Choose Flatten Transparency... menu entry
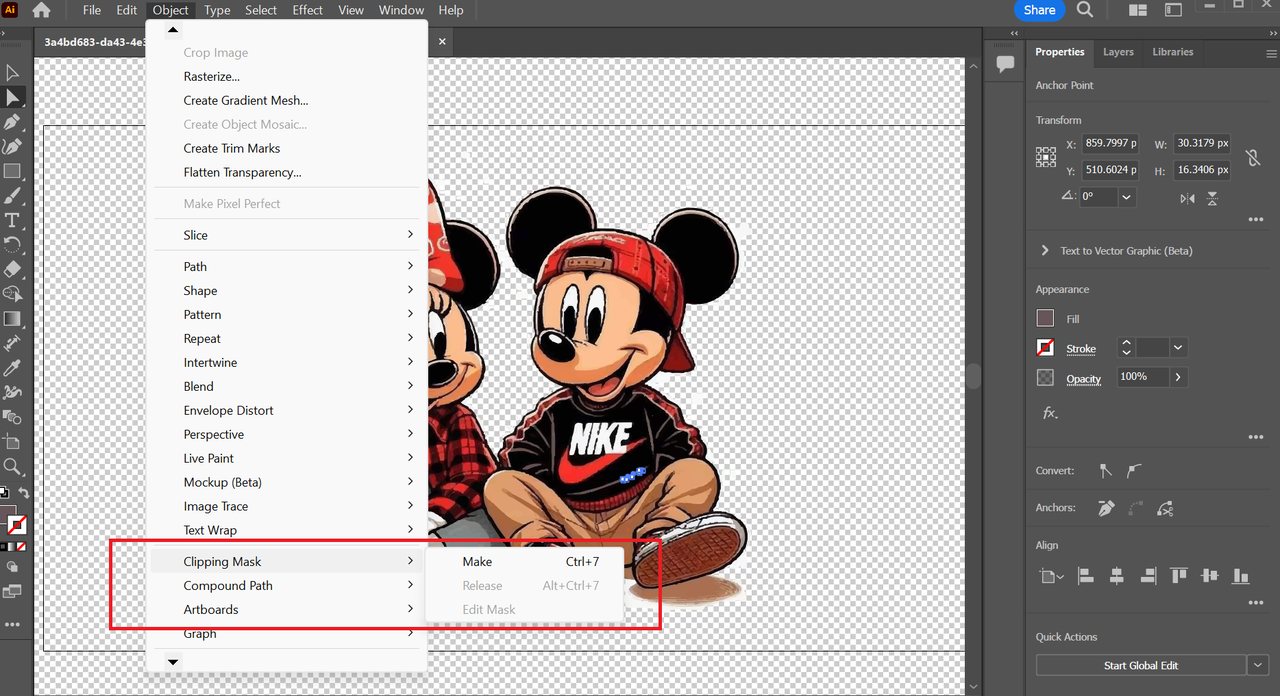1280x696 pixels. pyautogui.click(x=287, y=173)
